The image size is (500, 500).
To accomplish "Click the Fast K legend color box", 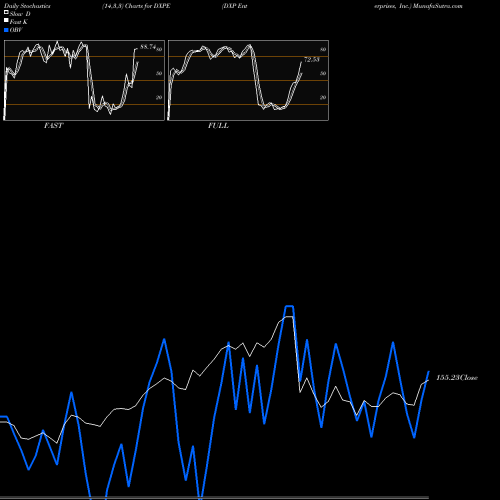I will tap(6, 20).
